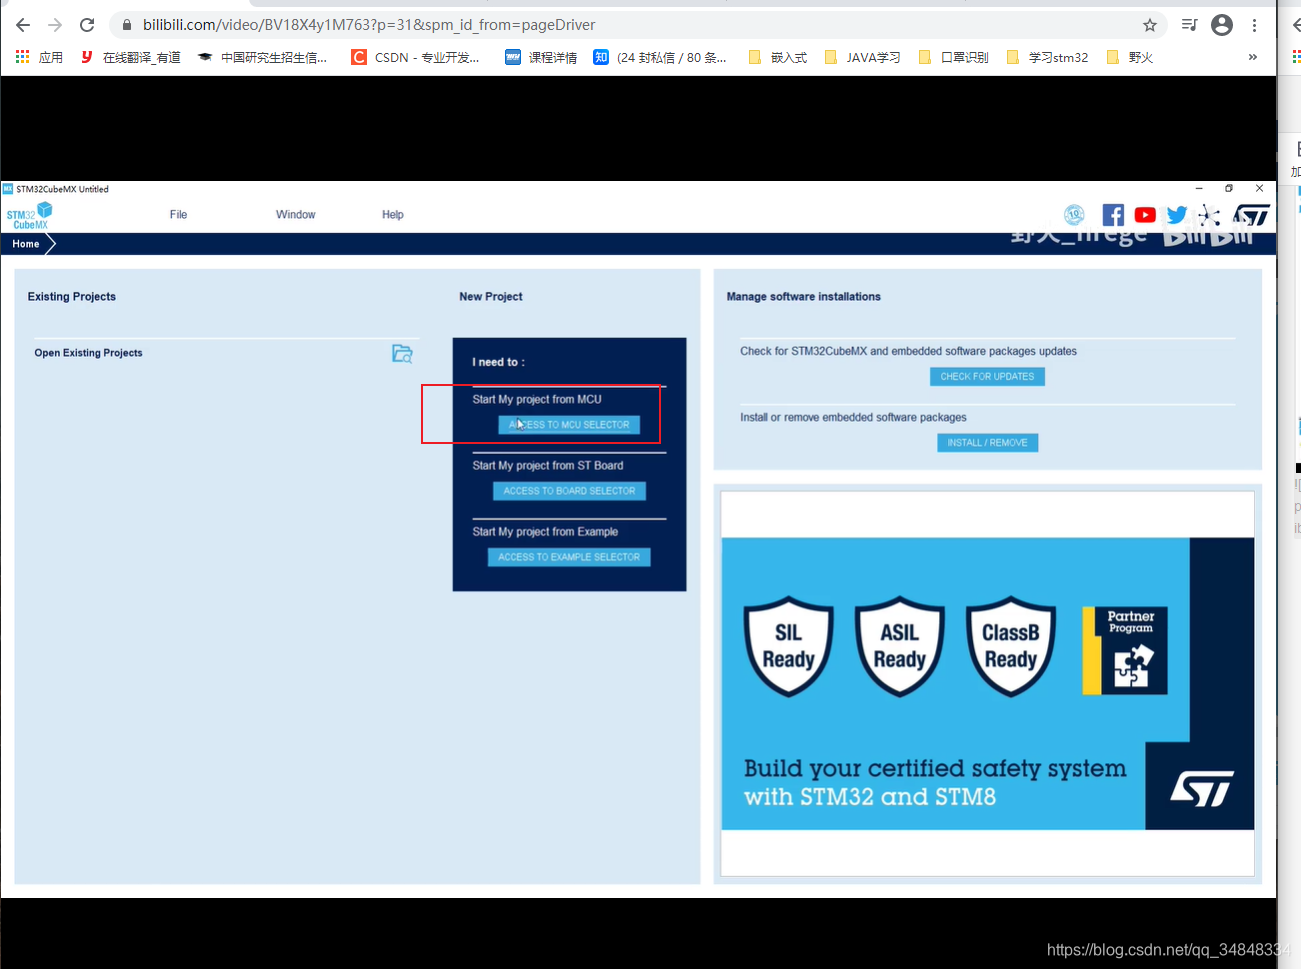Open the ST Twitter icon
1301x969 pixels.
(x=1177, y=215)
